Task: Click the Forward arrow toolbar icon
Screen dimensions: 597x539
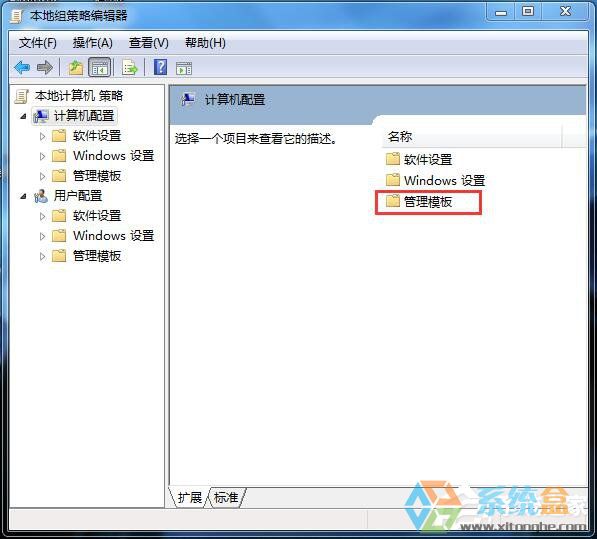Action: pyautogui.click(x=45, y=68)
